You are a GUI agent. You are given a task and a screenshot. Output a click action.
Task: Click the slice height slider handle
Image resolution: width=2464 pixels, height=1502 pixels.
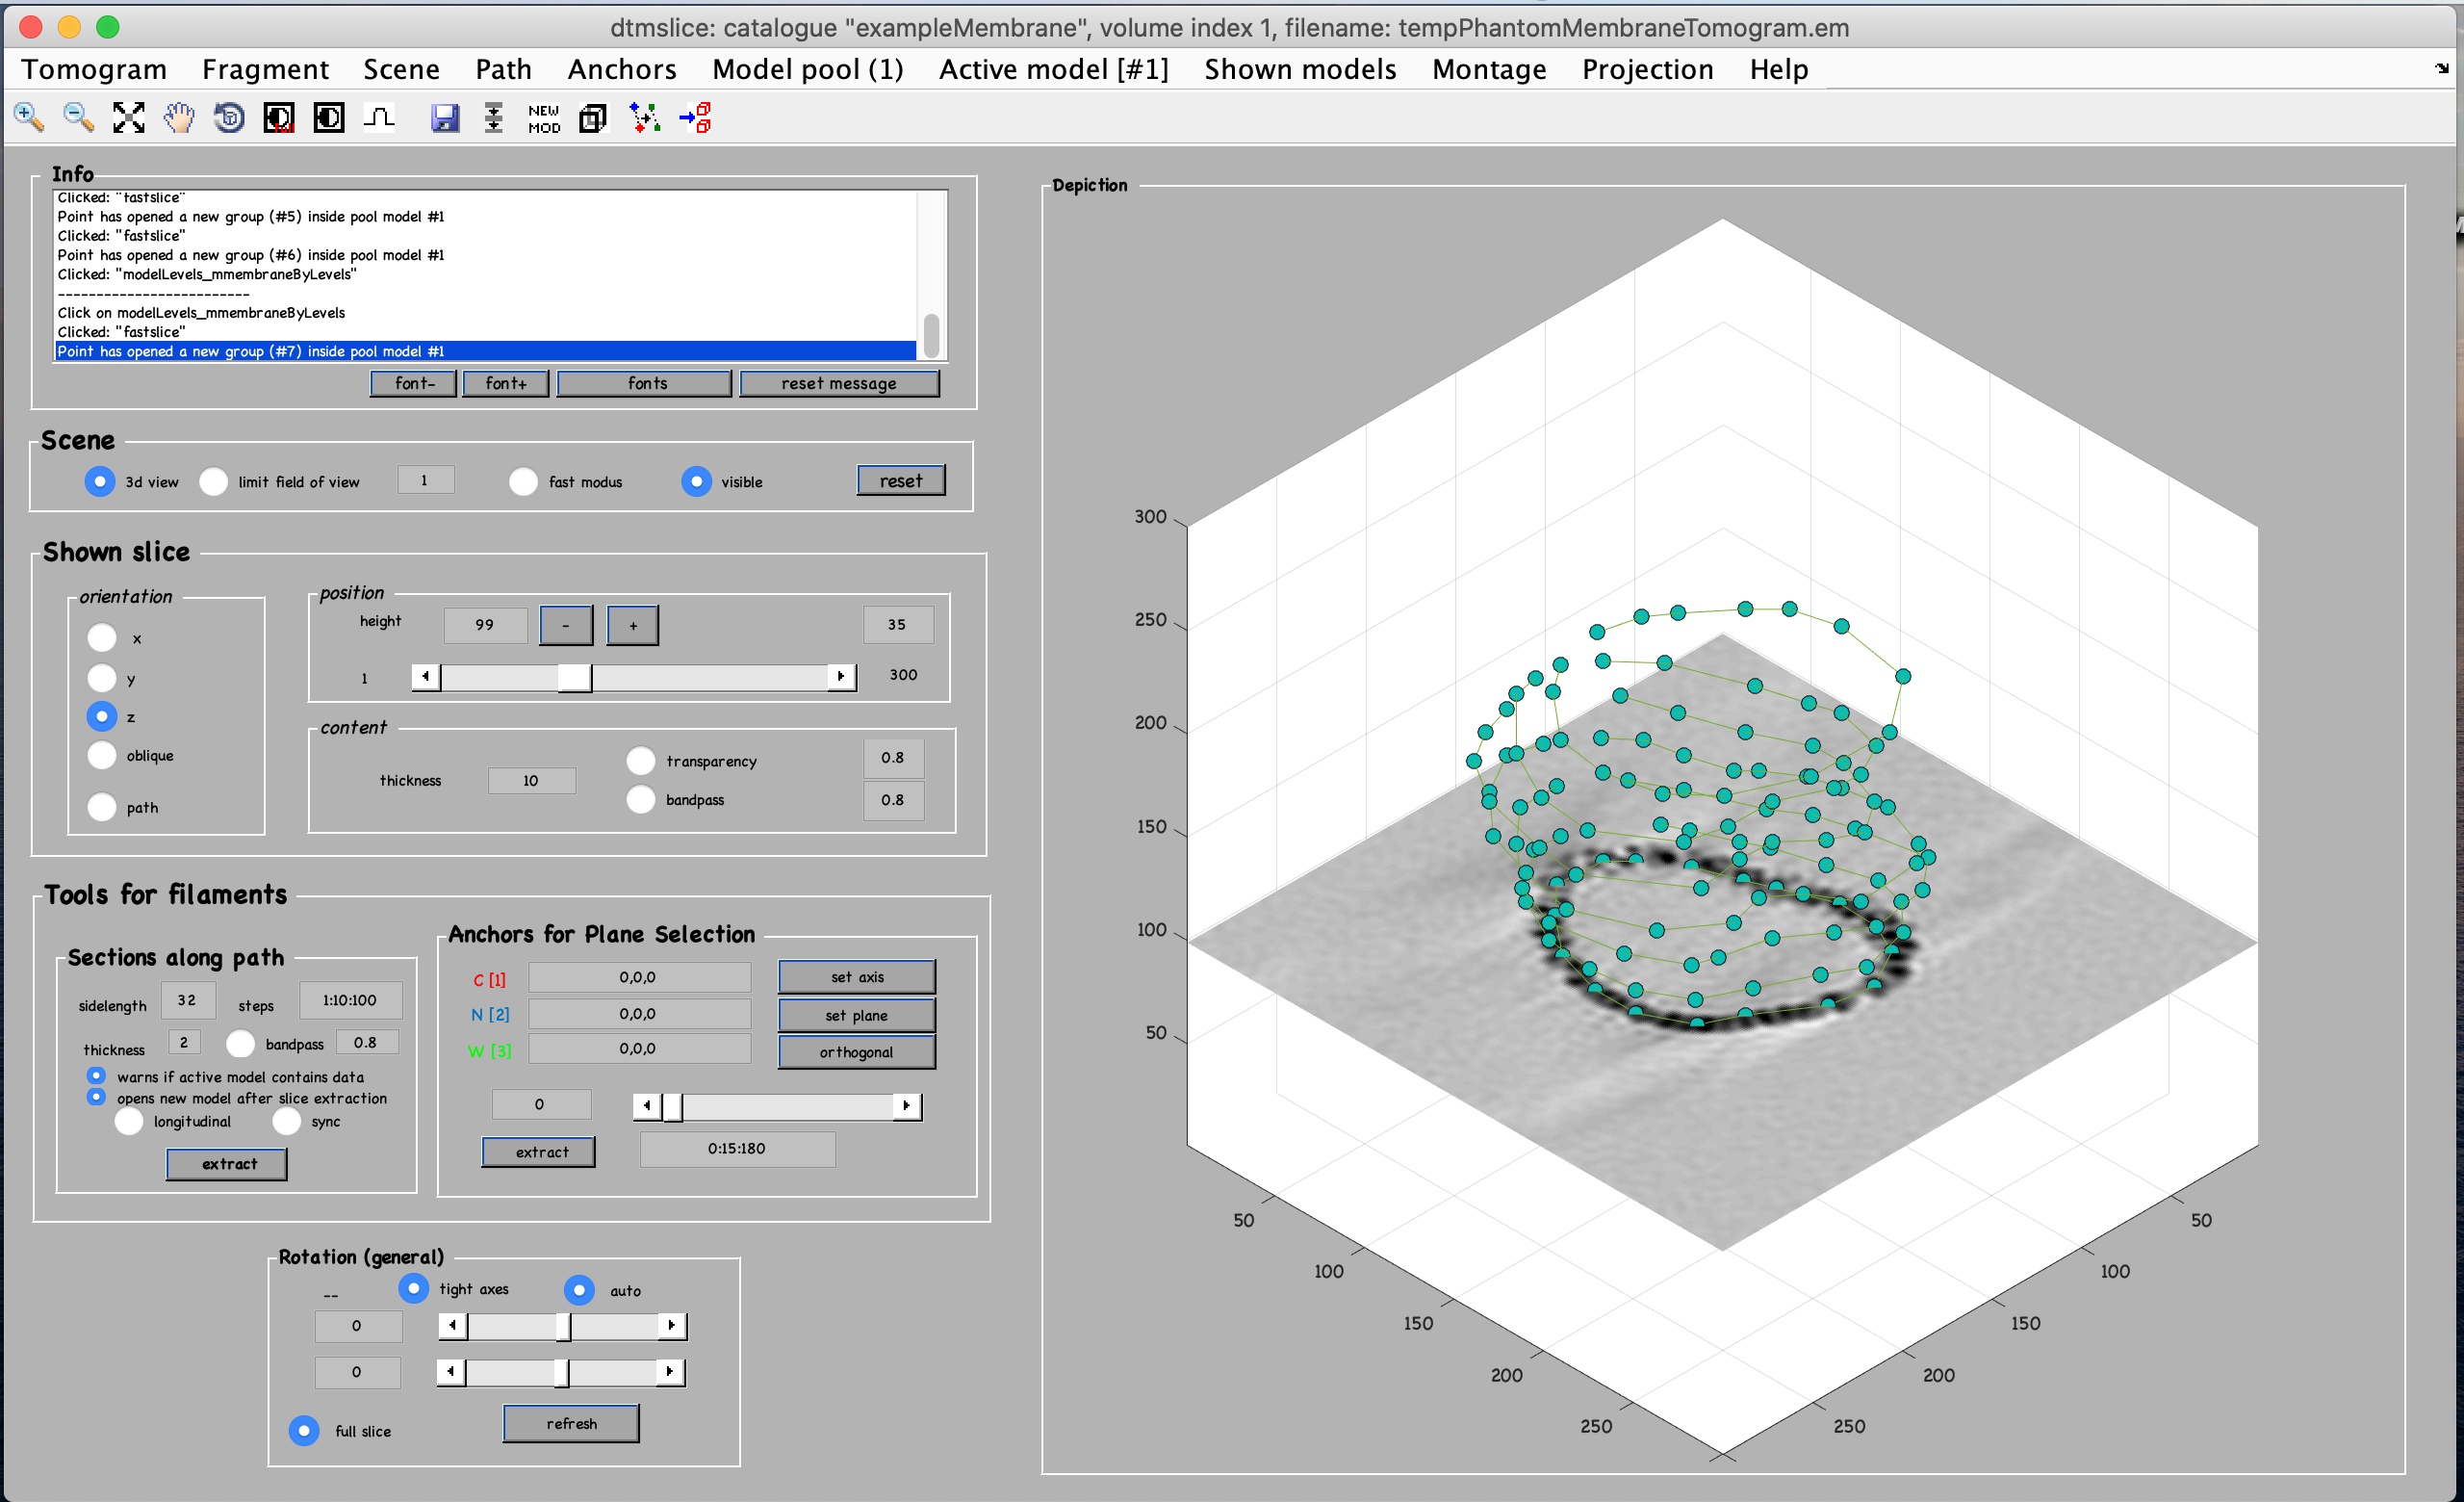pos(575,677)
